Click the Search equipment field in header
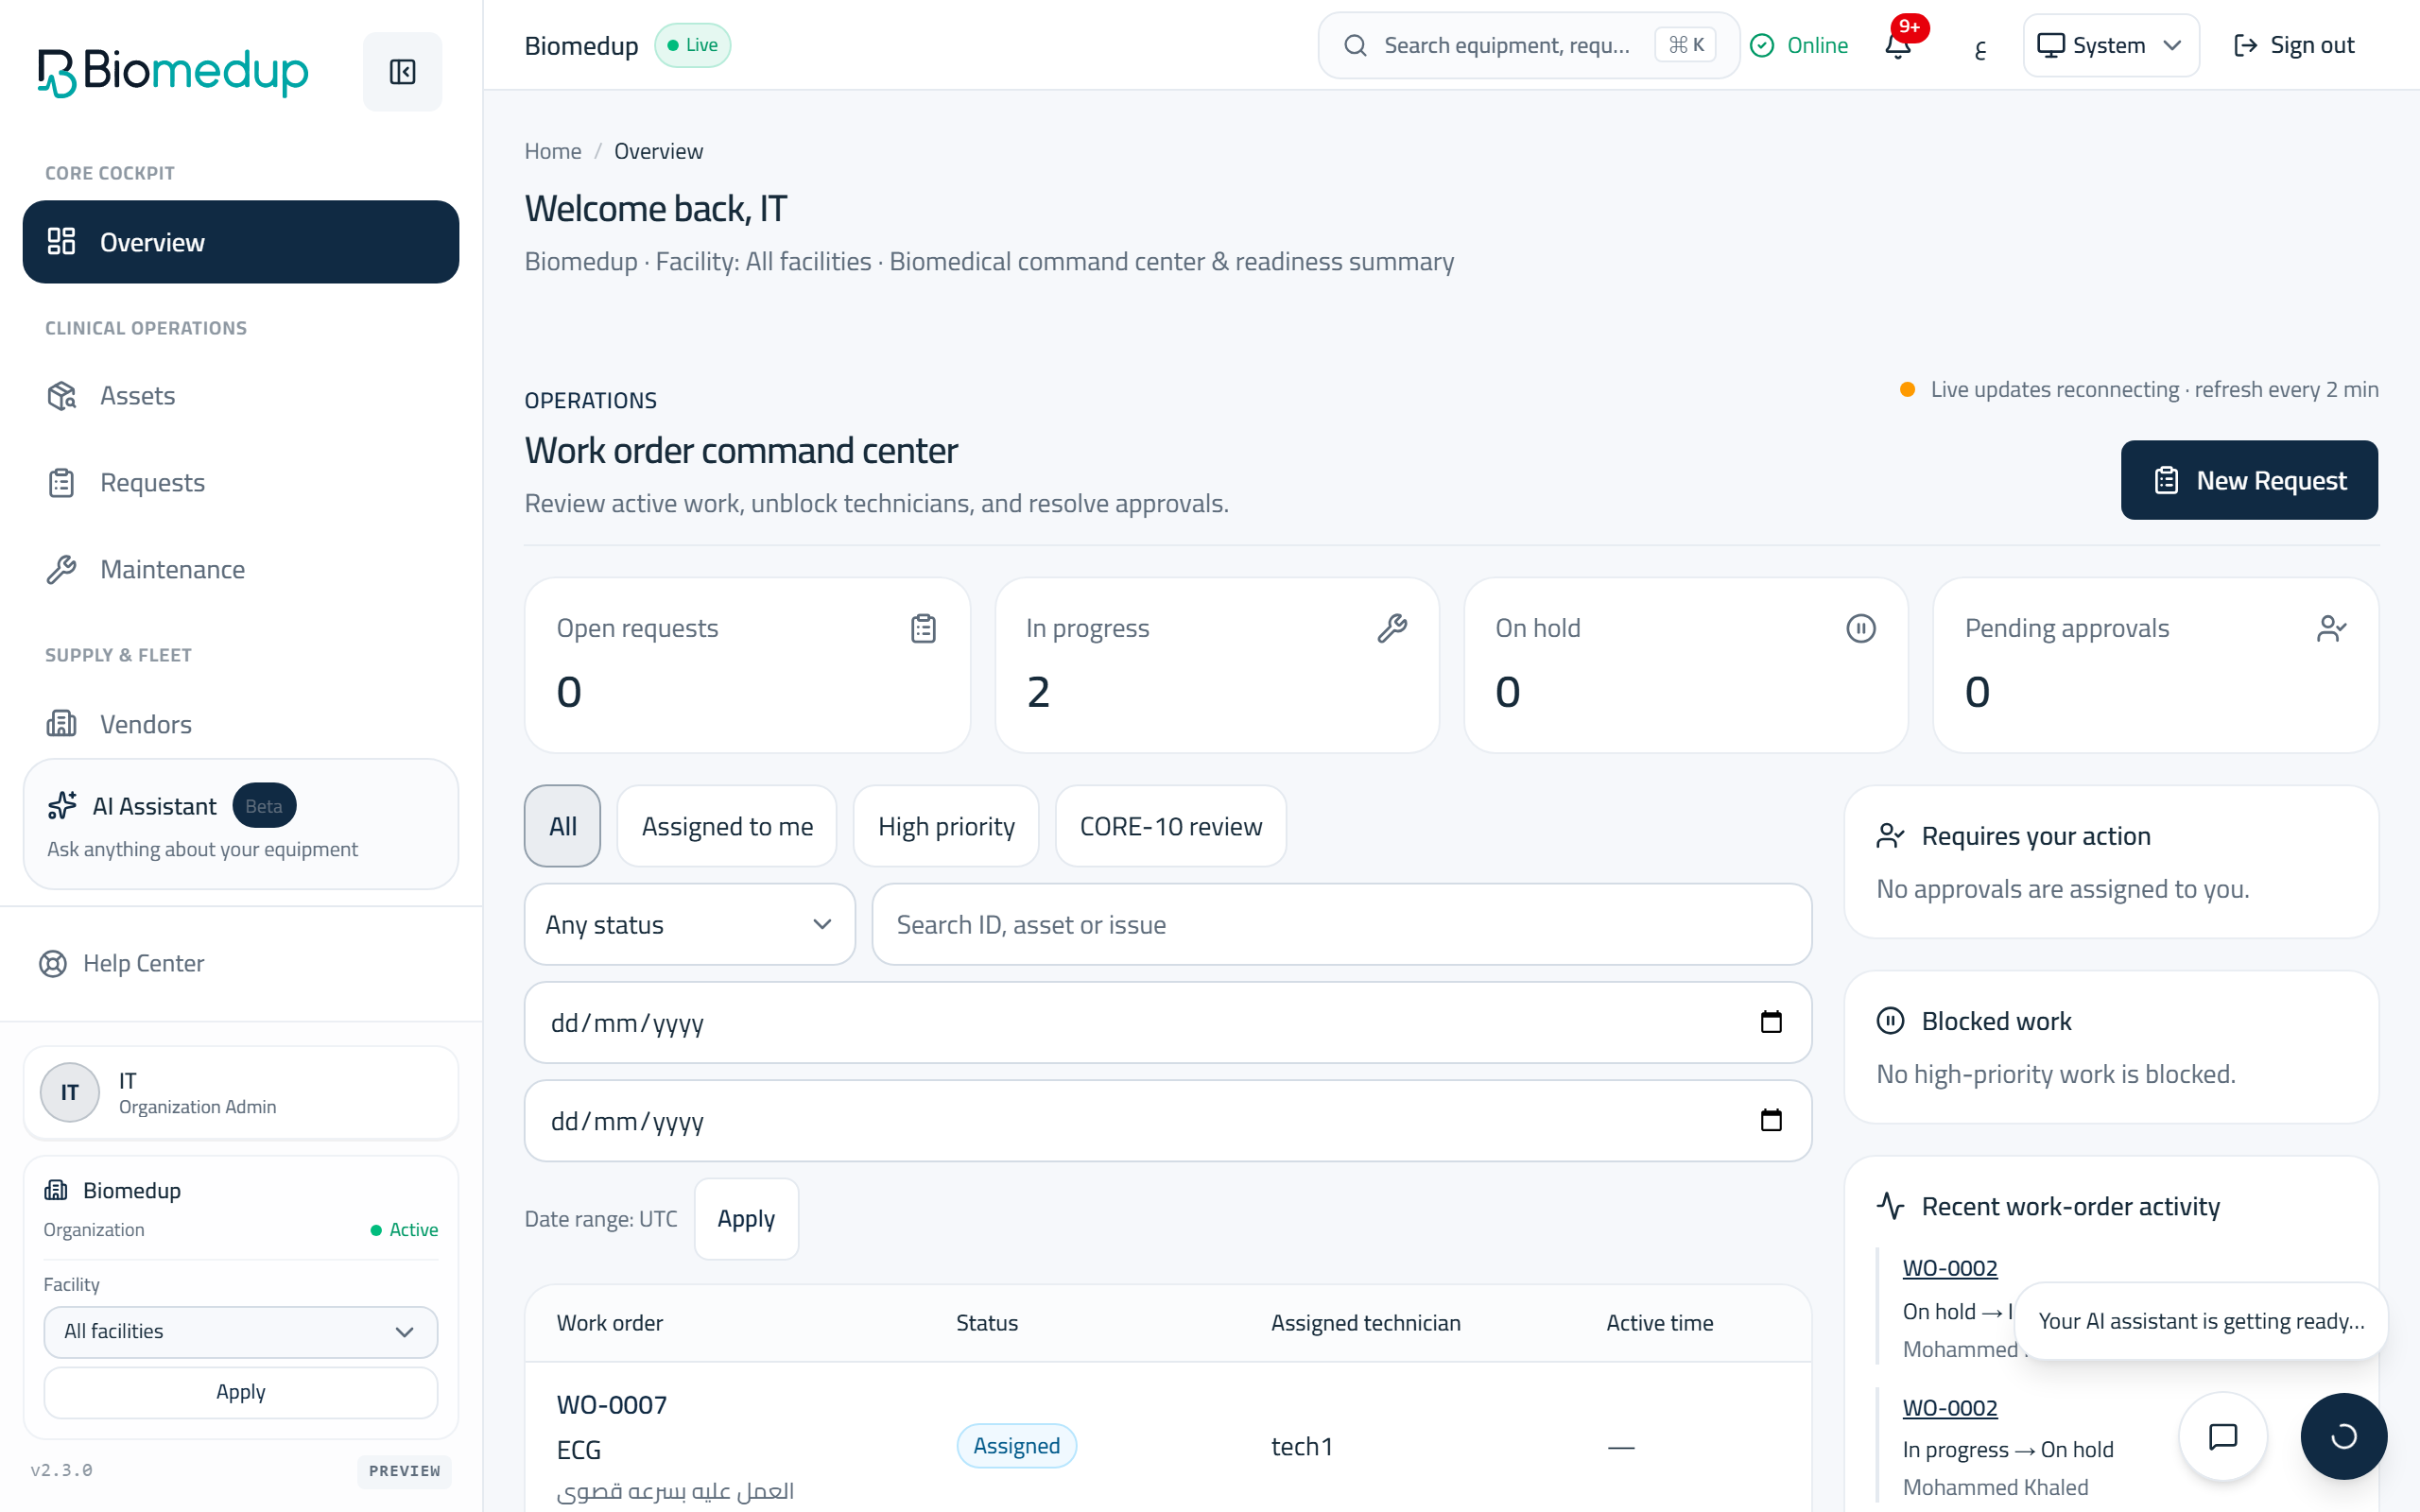This screenshot has height=1512, width=2420. point(1528,45)
